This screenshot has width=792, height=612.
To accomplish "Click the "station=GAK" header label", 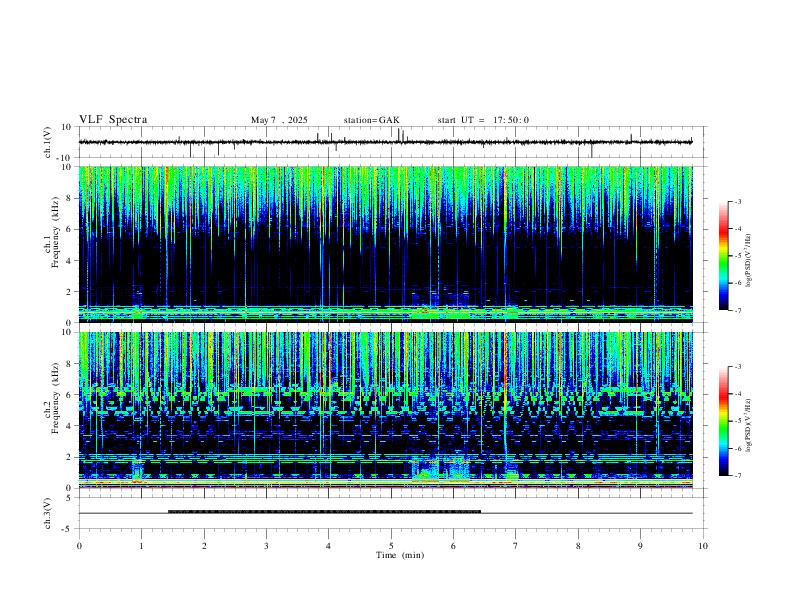I will pyautogui.click(x=372, y=120).
